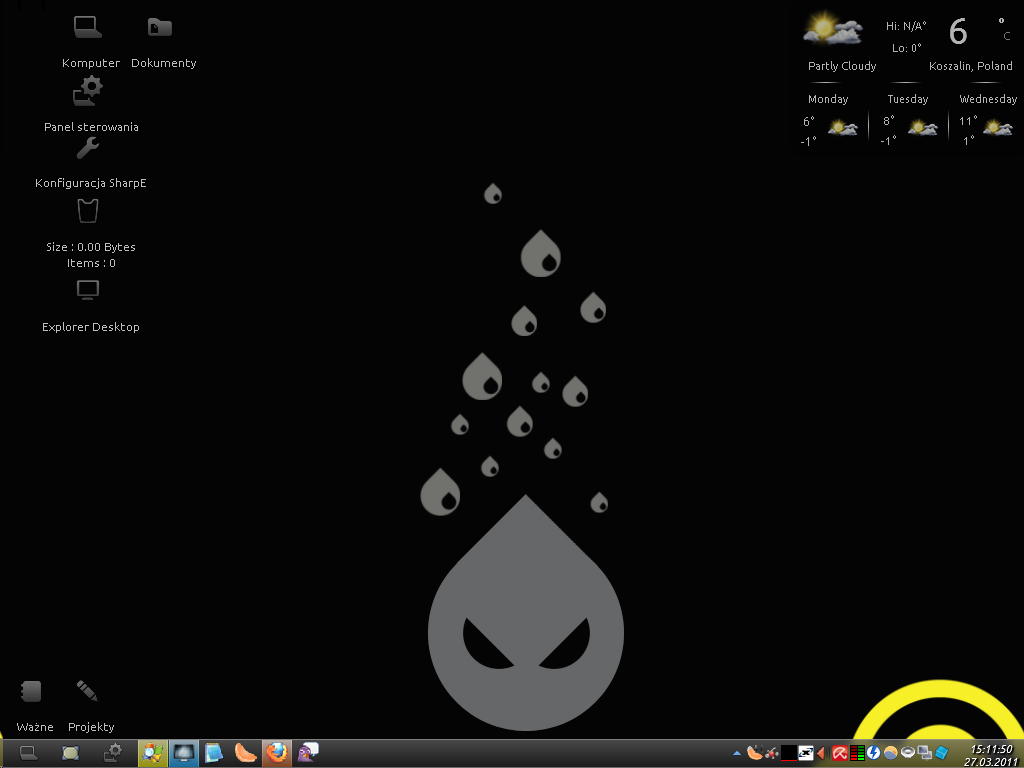Click the blue cube tray icon
This screenshot has height=768, width=1024.
[941, 753]
